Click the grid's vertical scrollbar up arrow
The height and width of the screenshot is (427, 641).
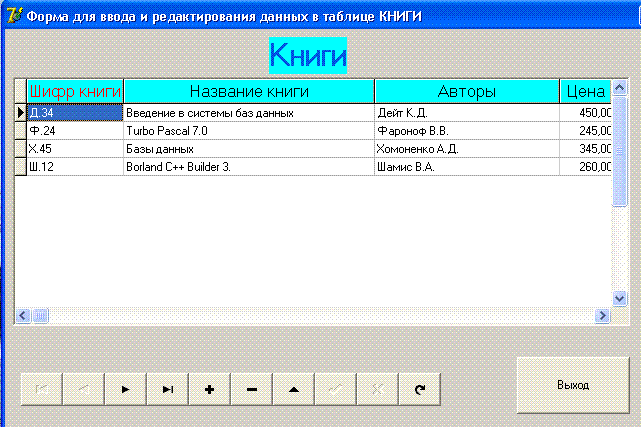(620, 87)
